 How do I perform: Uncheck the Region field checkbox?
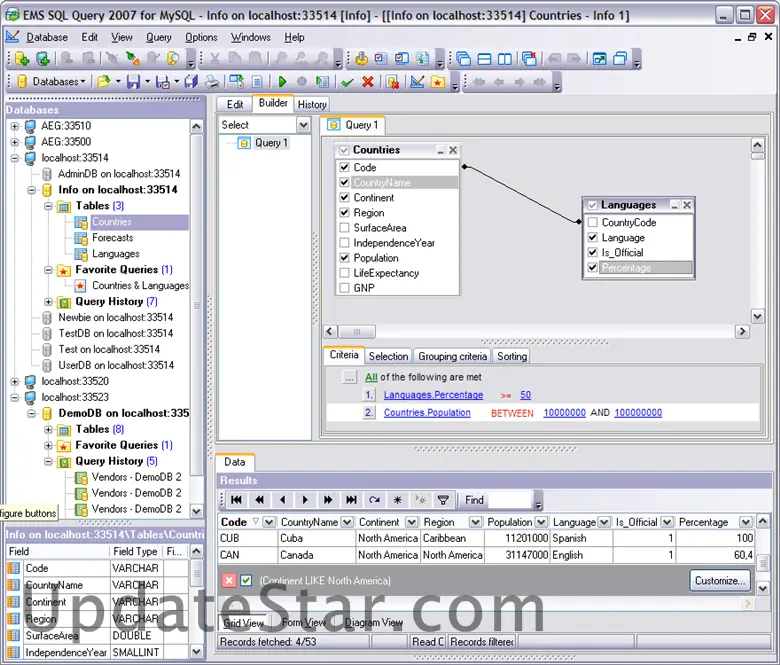click(x=344, y=212)
